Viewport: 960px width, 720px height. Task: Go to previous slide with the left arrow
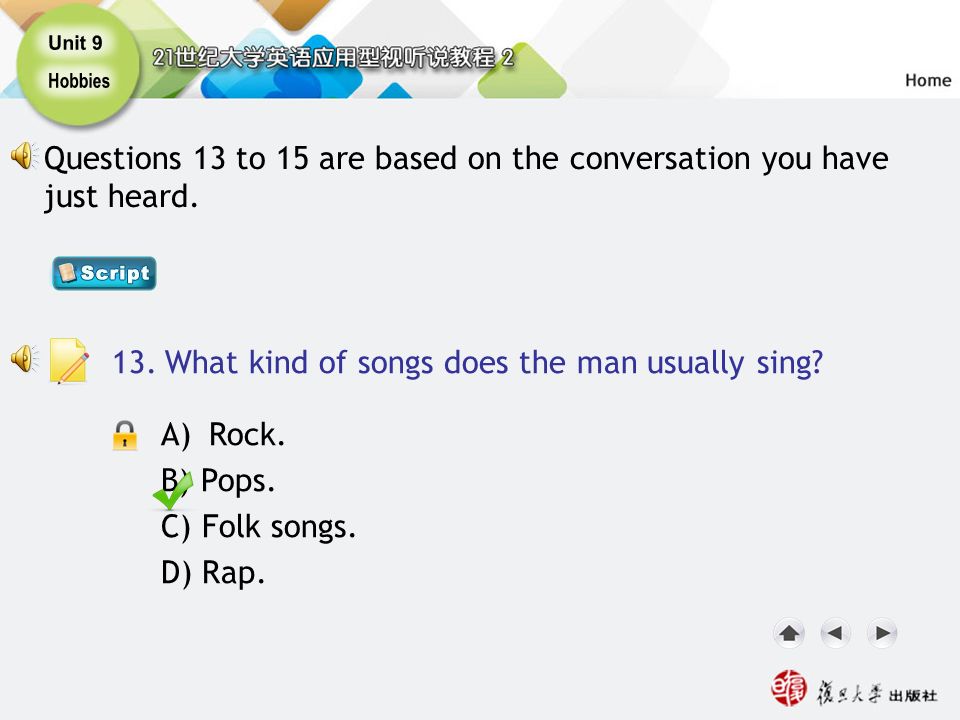836,633
